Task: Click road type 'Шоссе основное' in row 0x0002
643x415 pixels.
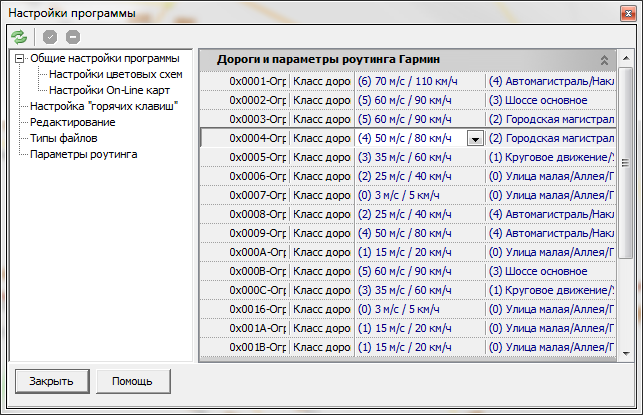Action: click(x=550, y=100)
